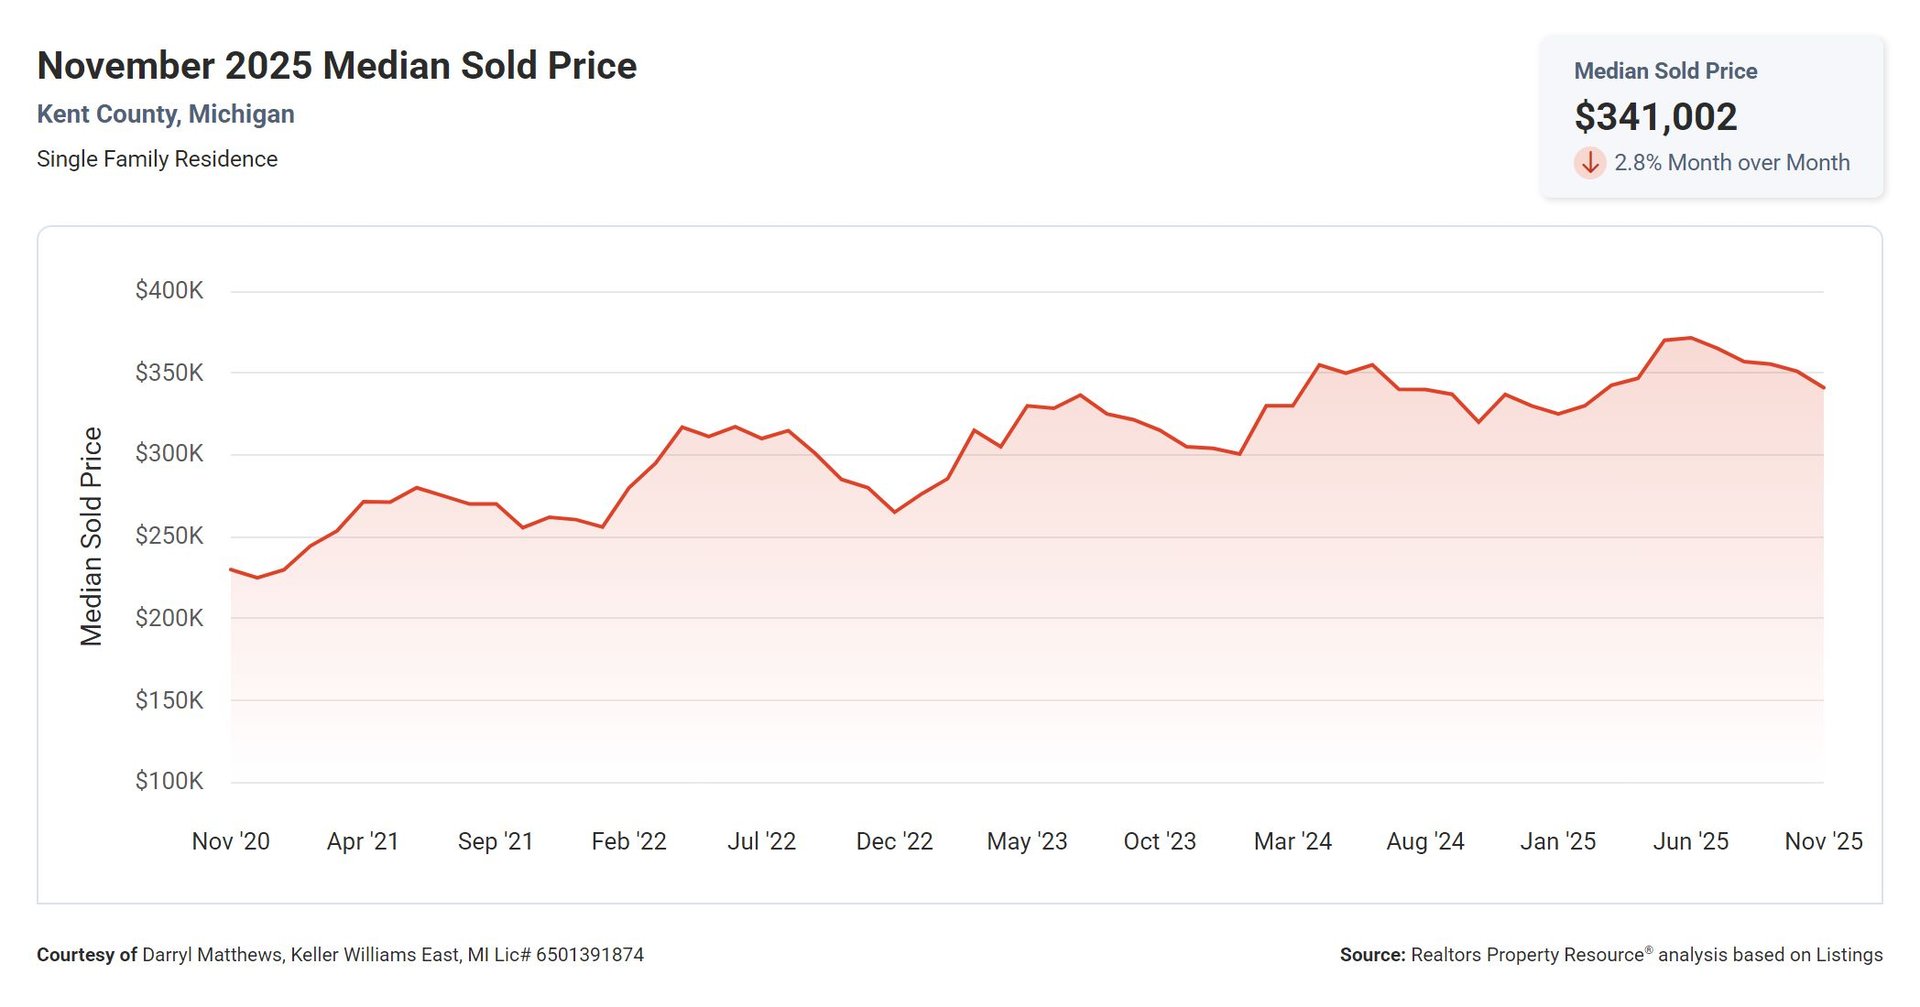Image resolution: width=1920 pixels, height=1007 pixels.
Task: Select the Jun '25 x-axis marker
Action: [x=1691, y=841]
